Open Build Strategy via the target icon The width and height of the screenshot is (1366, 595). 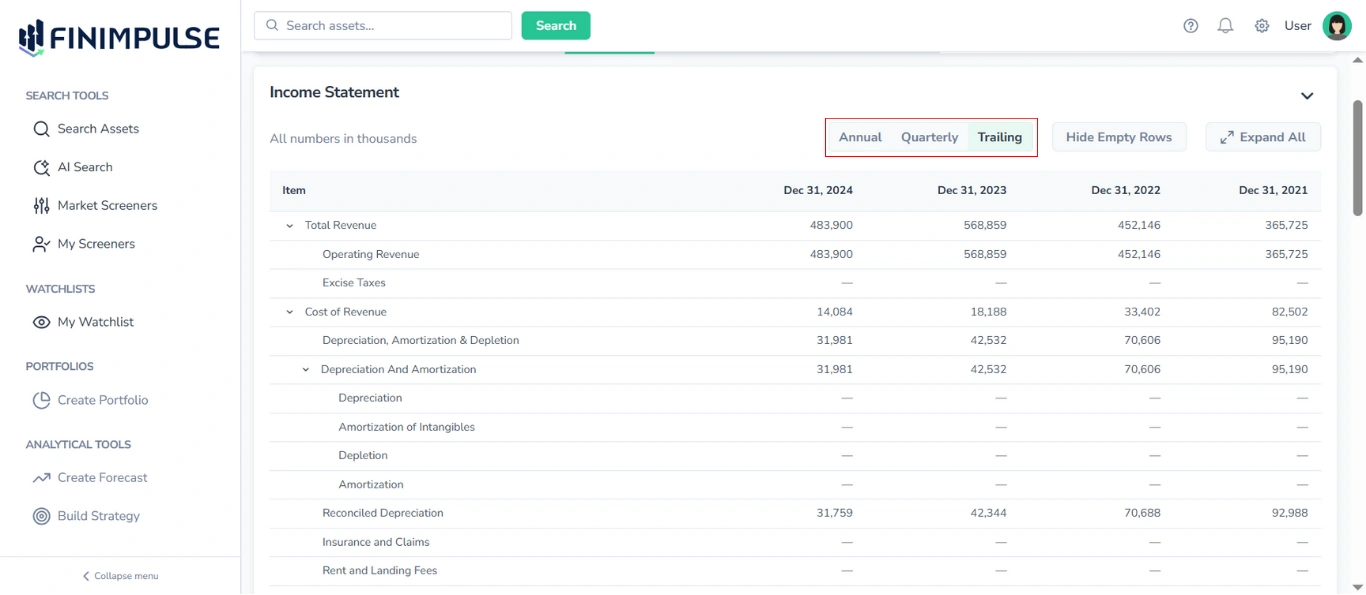40,515
